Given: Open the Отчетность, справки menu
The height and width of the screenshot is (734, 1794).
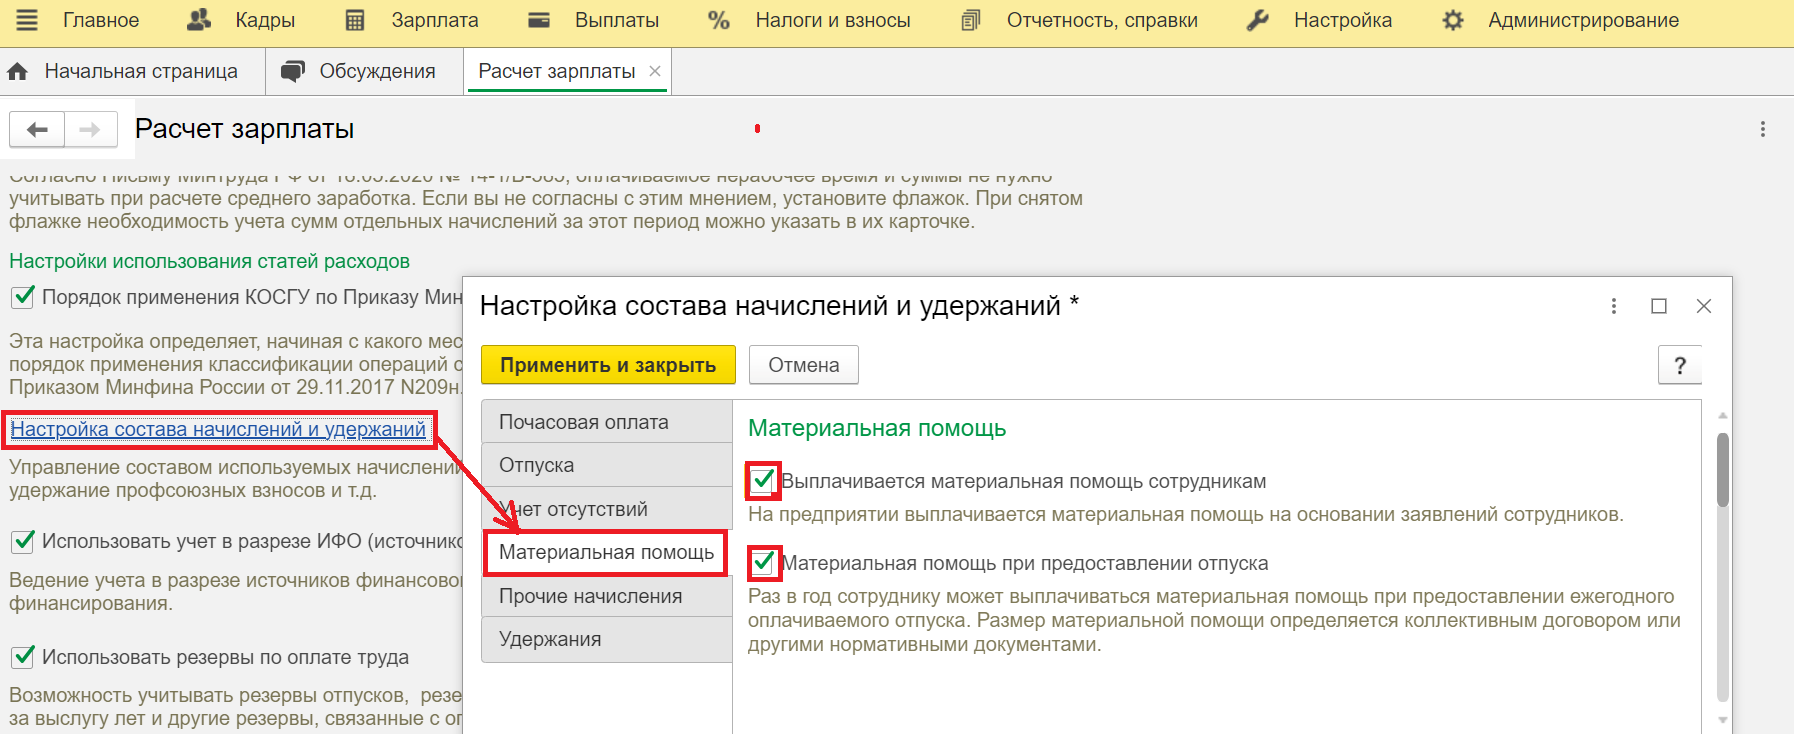Looking at the screenshot, I should [1102, 20].
